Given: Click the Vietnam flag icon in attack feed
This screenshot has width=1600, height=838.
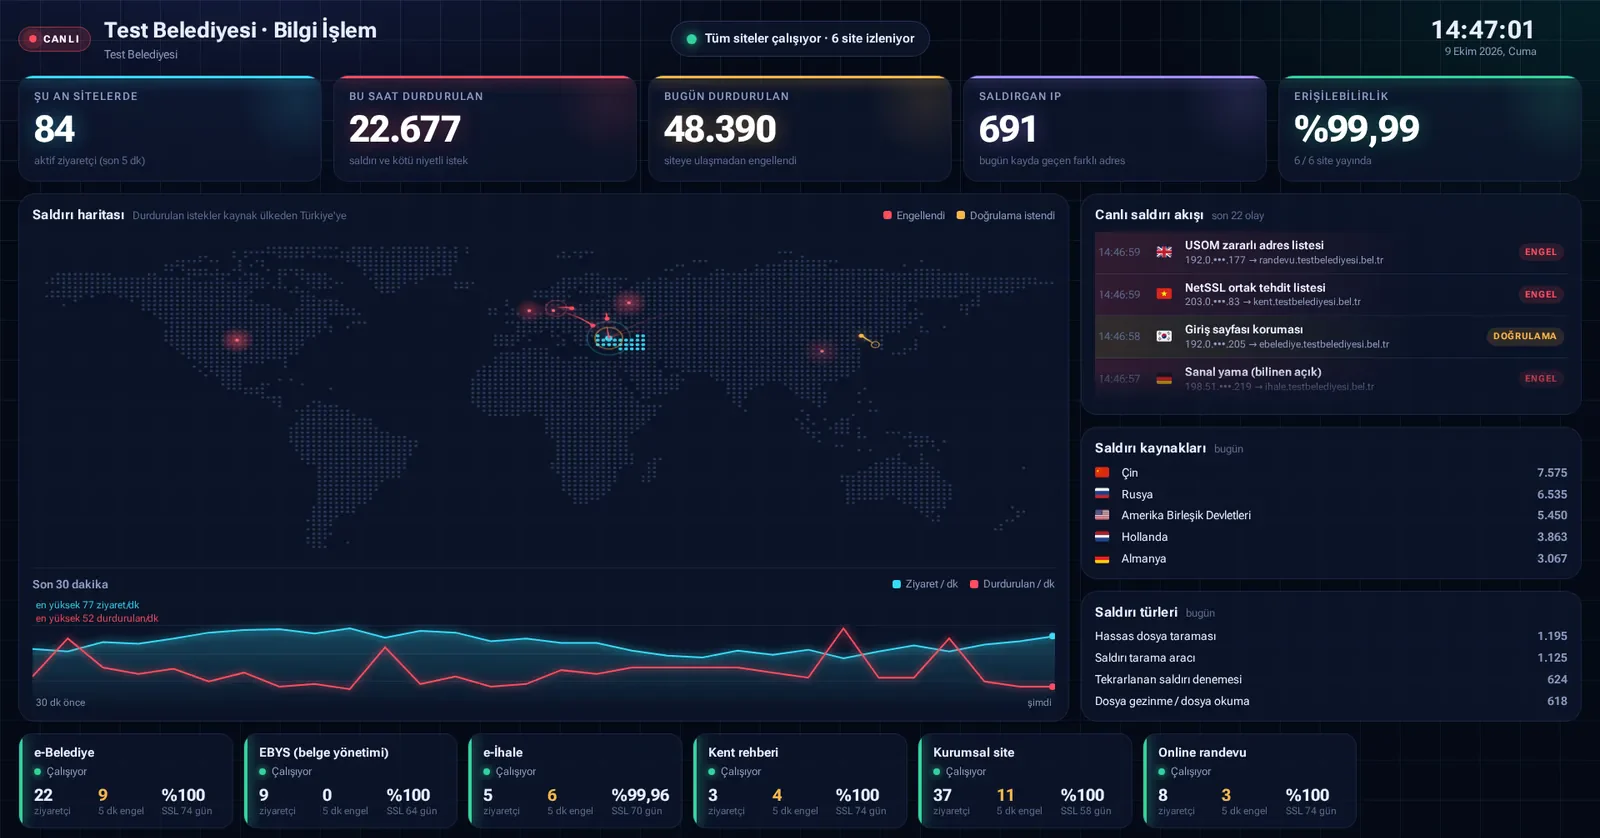Looking at the screenshot, I should coord(1164,294).
